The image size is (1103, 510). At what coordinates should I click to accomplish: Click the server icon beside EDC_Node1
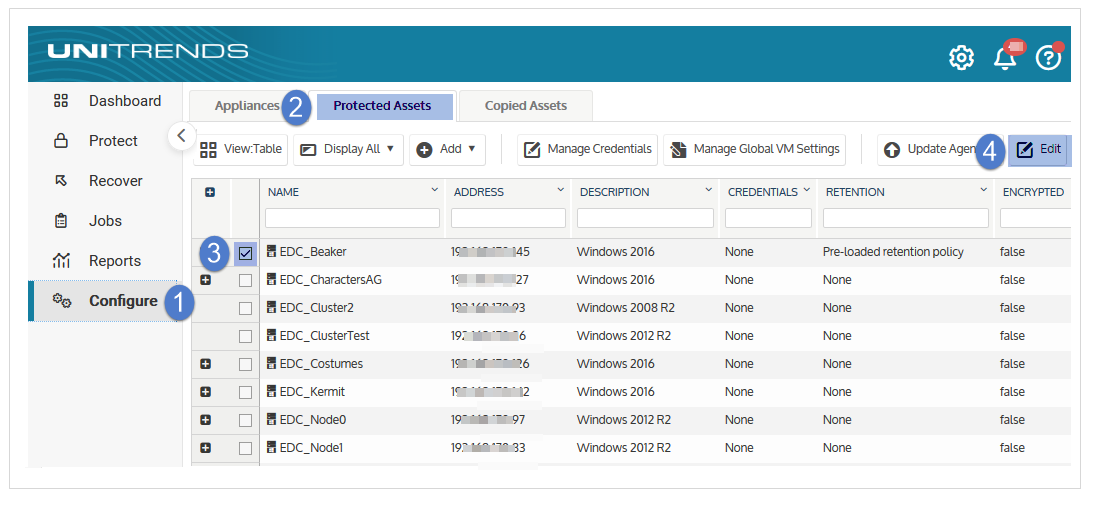272,447
